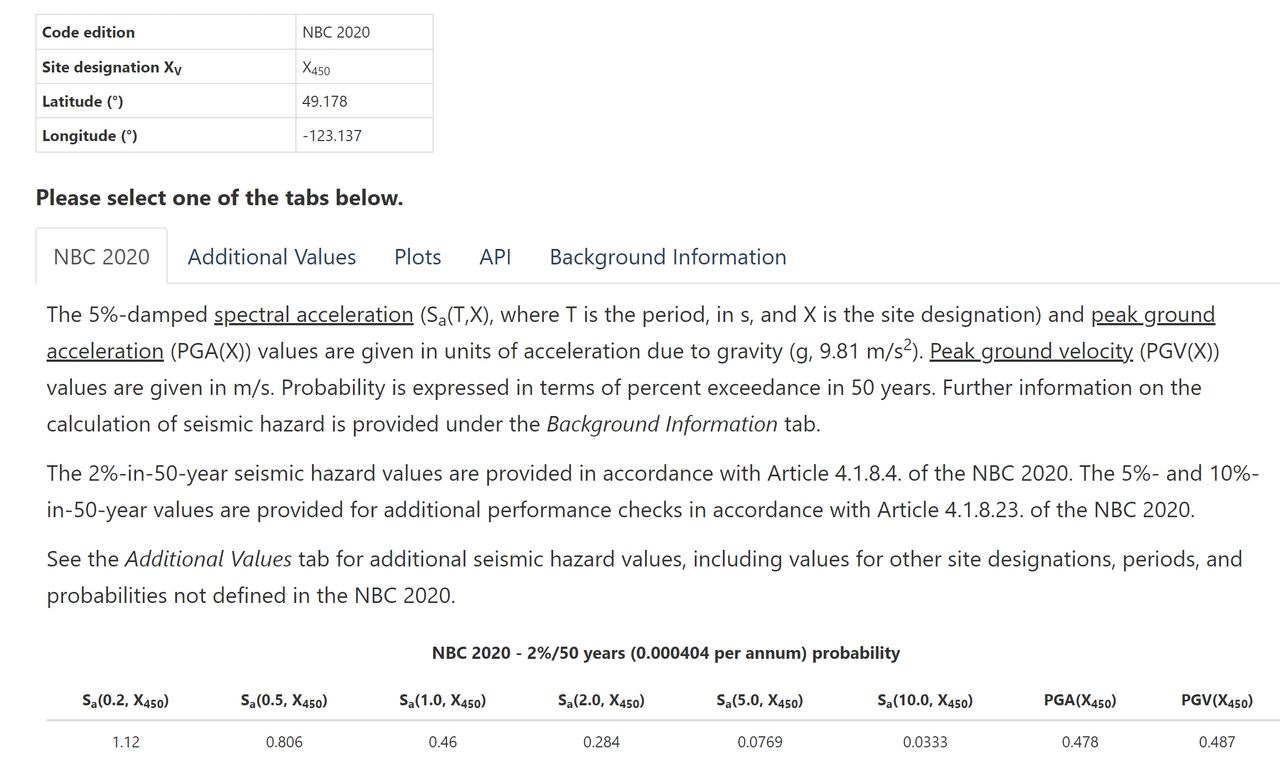Select the API tab
The image size is (1280, 780).
(495, 257)
